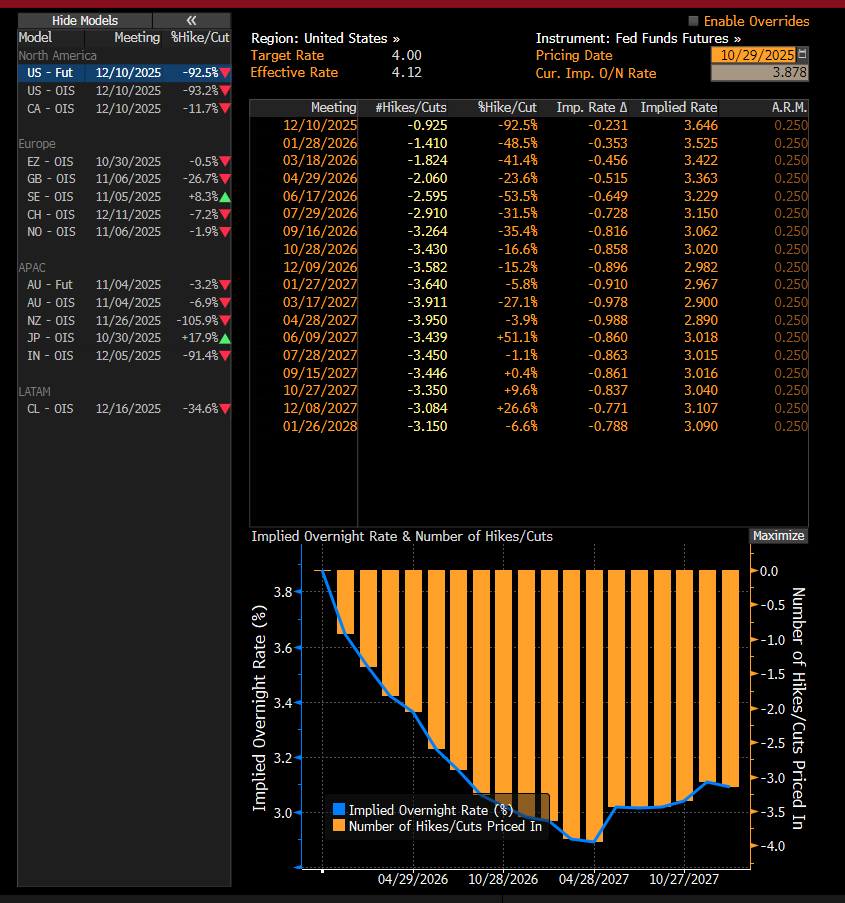The image size is (845, 903).
Task: Click the +51.1% hike/cut value
Action: coord(517,337)
